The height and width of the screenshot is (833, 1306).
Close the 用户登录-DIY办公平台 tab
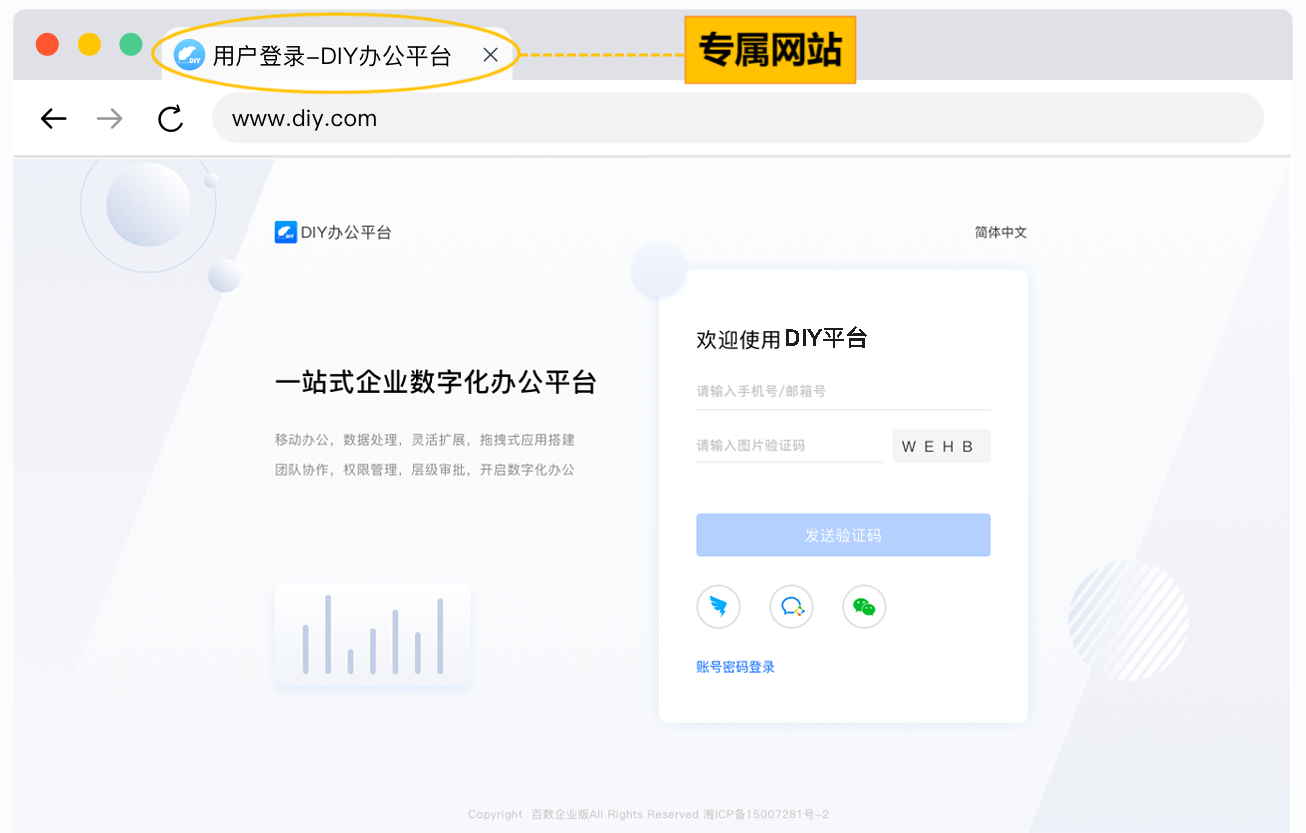pos(490,56)
